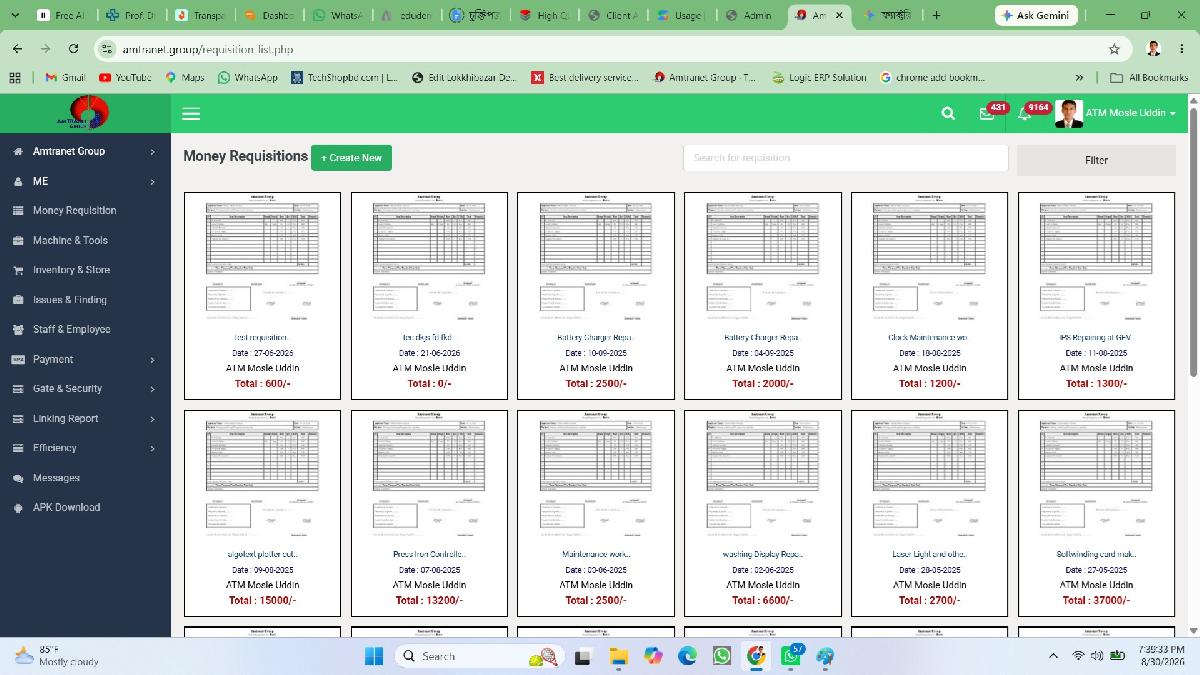Expand the ME sidebar section

[85, 181]
